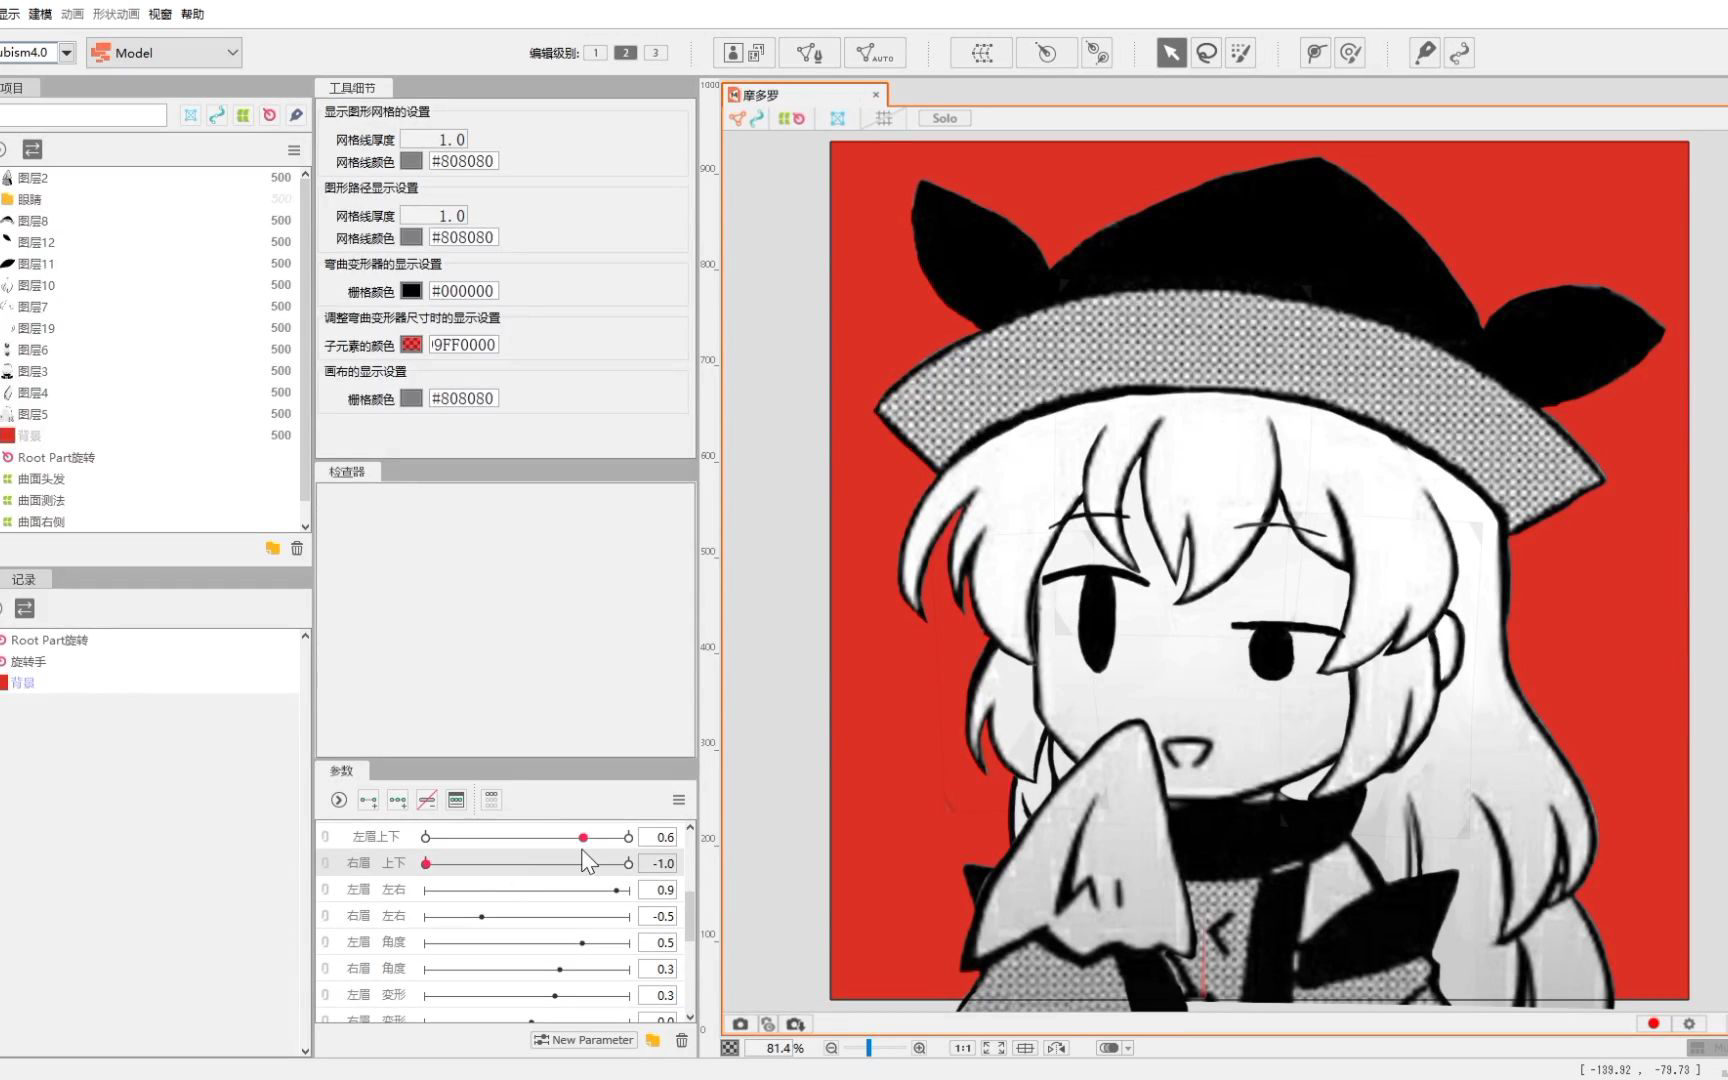The height and width of the screenshot is (1080, 1728).
Task: Open the Model workspace dropdown
Action: pos(165,53)
